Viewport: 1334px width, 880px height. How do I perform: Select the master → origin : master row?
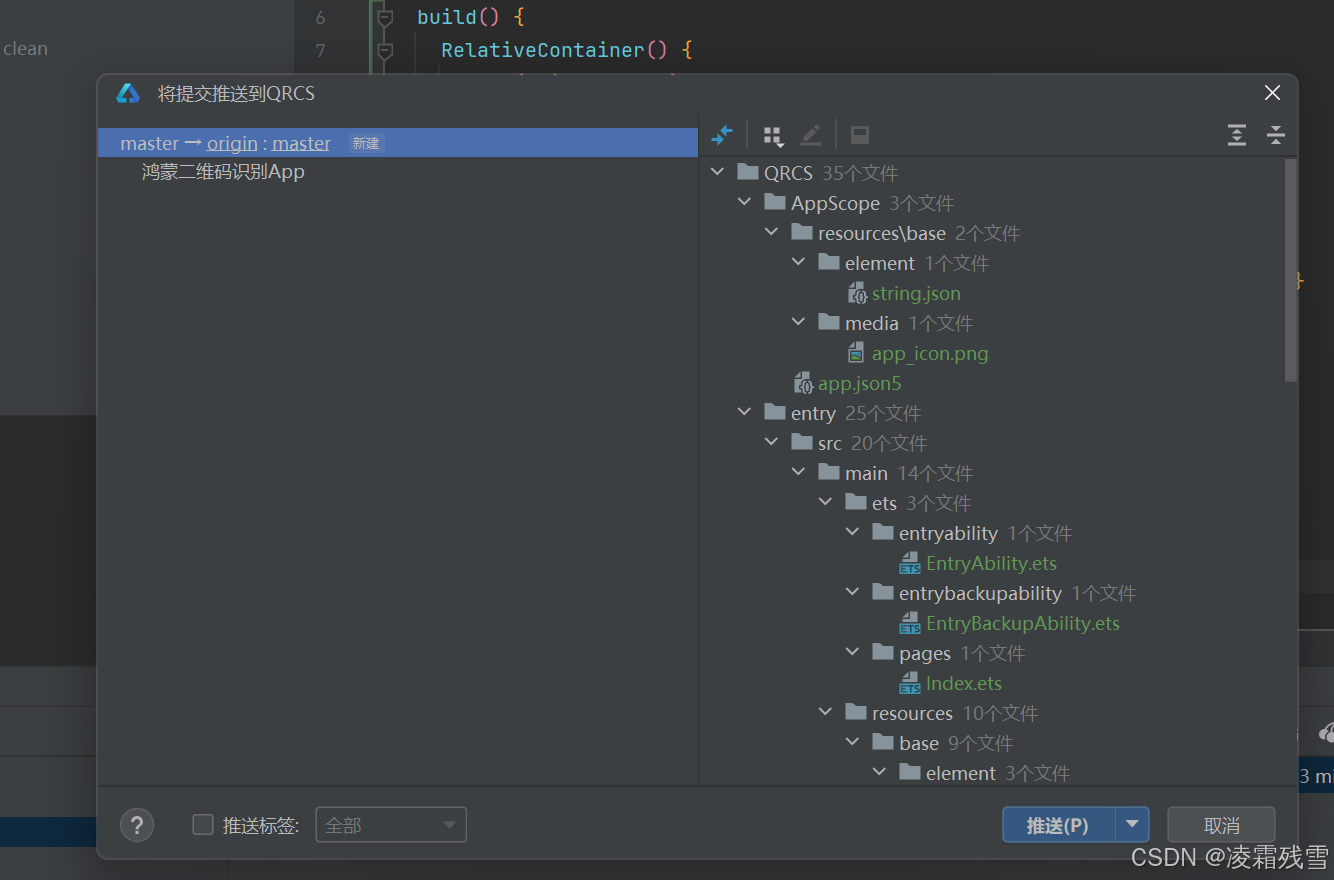tap(398, 143)
